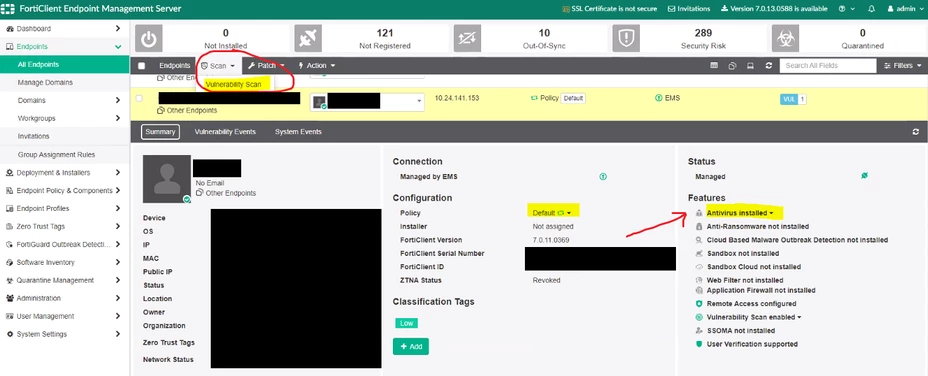Click the Remote Access configured shield icon
This screenshot has height=376, width=928.
699,304
